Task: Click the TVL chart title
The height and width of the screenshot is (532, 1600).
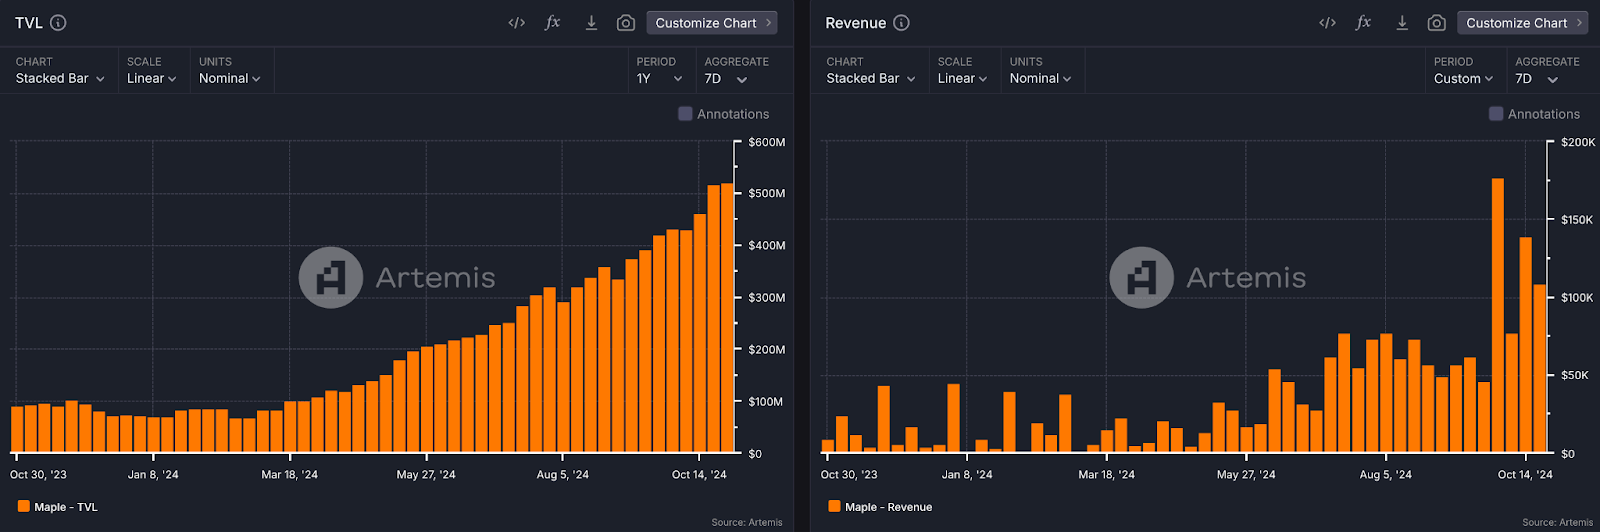Action: (x=29, y=23)
